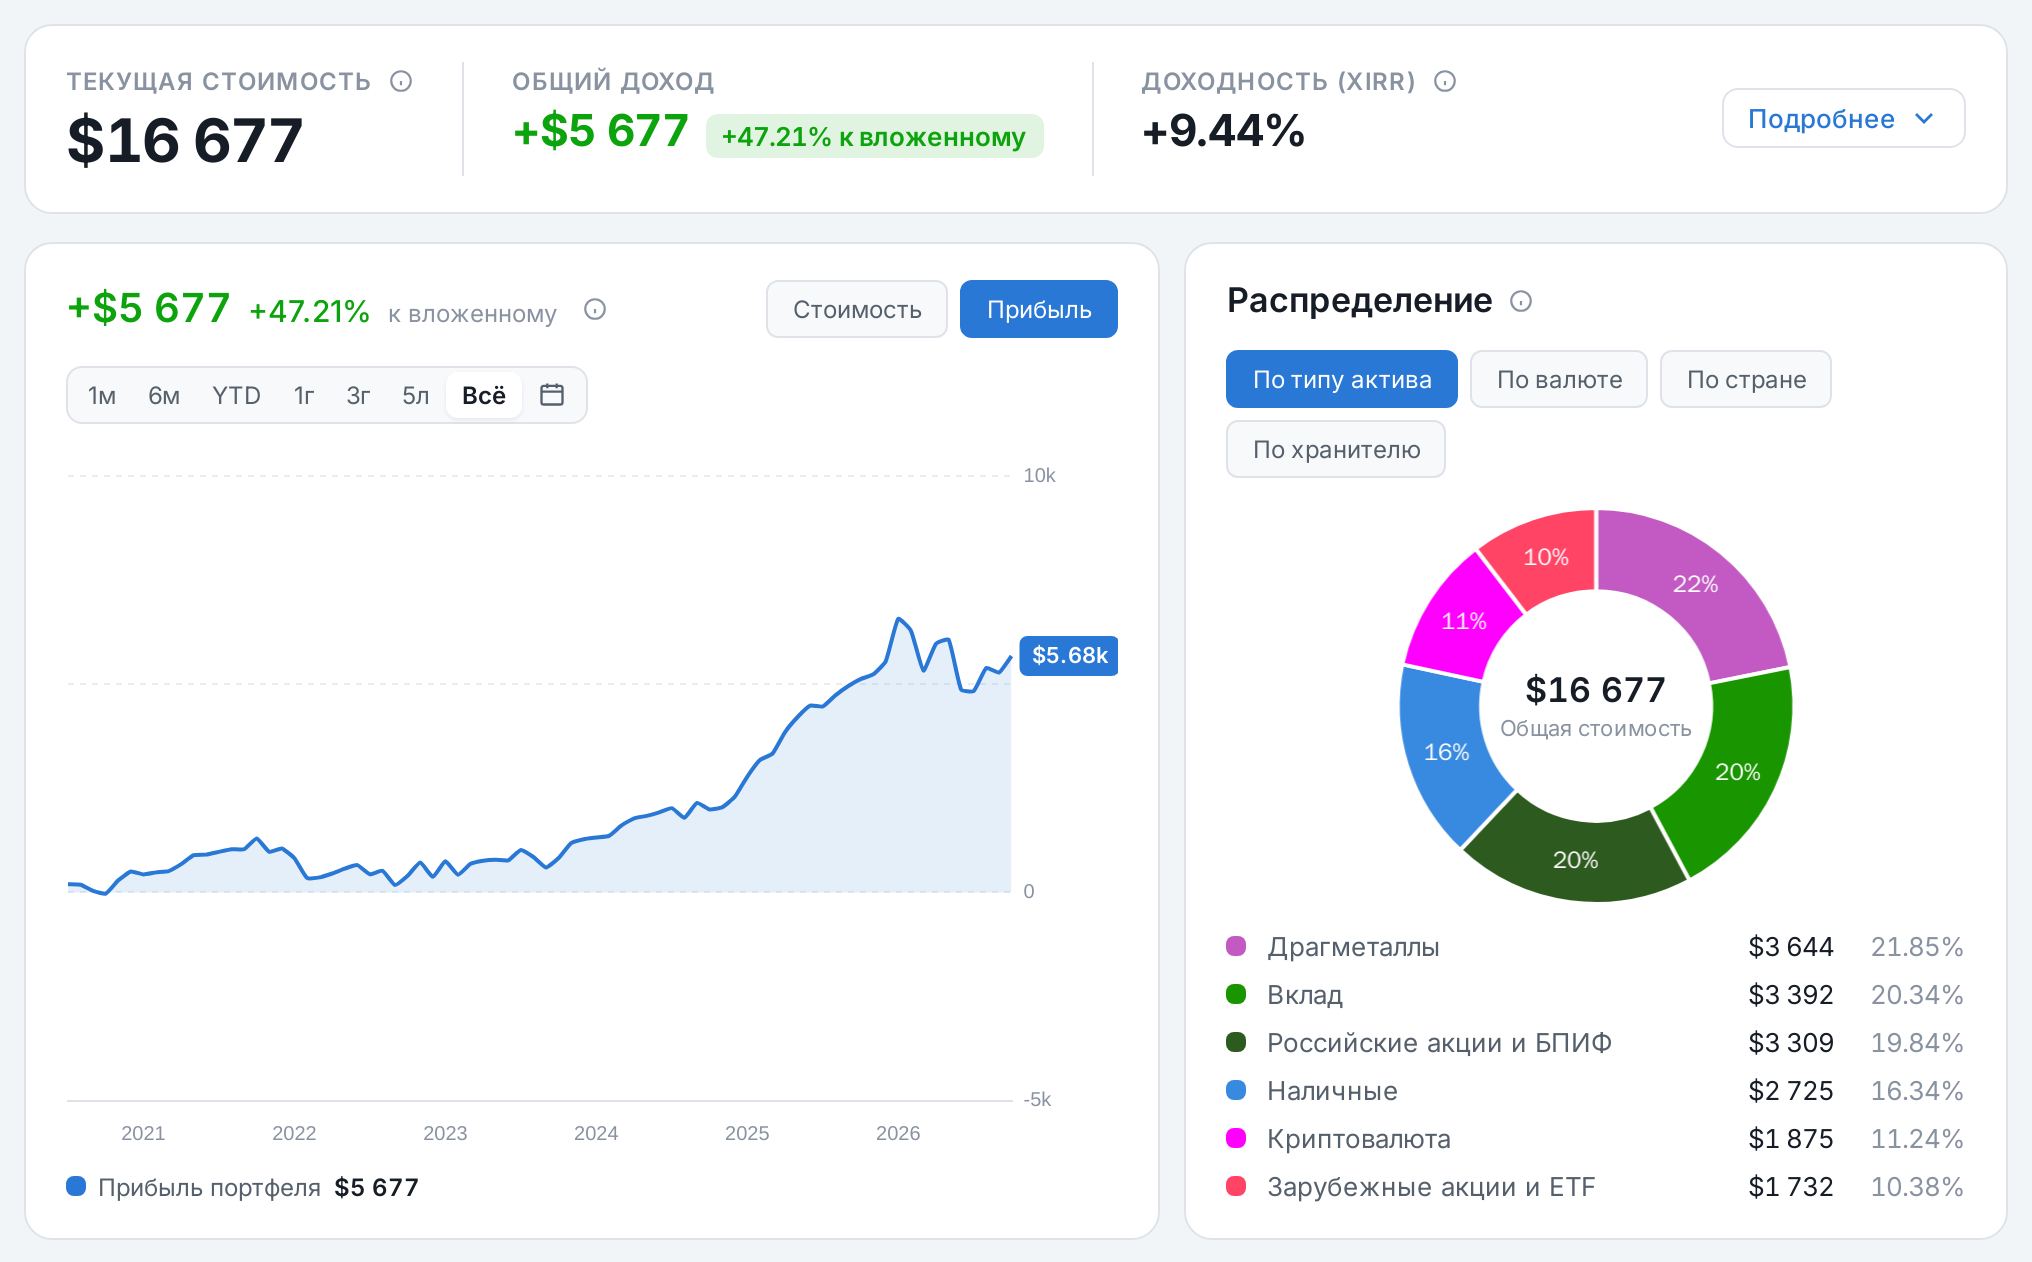Viewport: 2032px width, 1262px height.
Task: Show distribution По стране
Action: (x=1746, y=379)
